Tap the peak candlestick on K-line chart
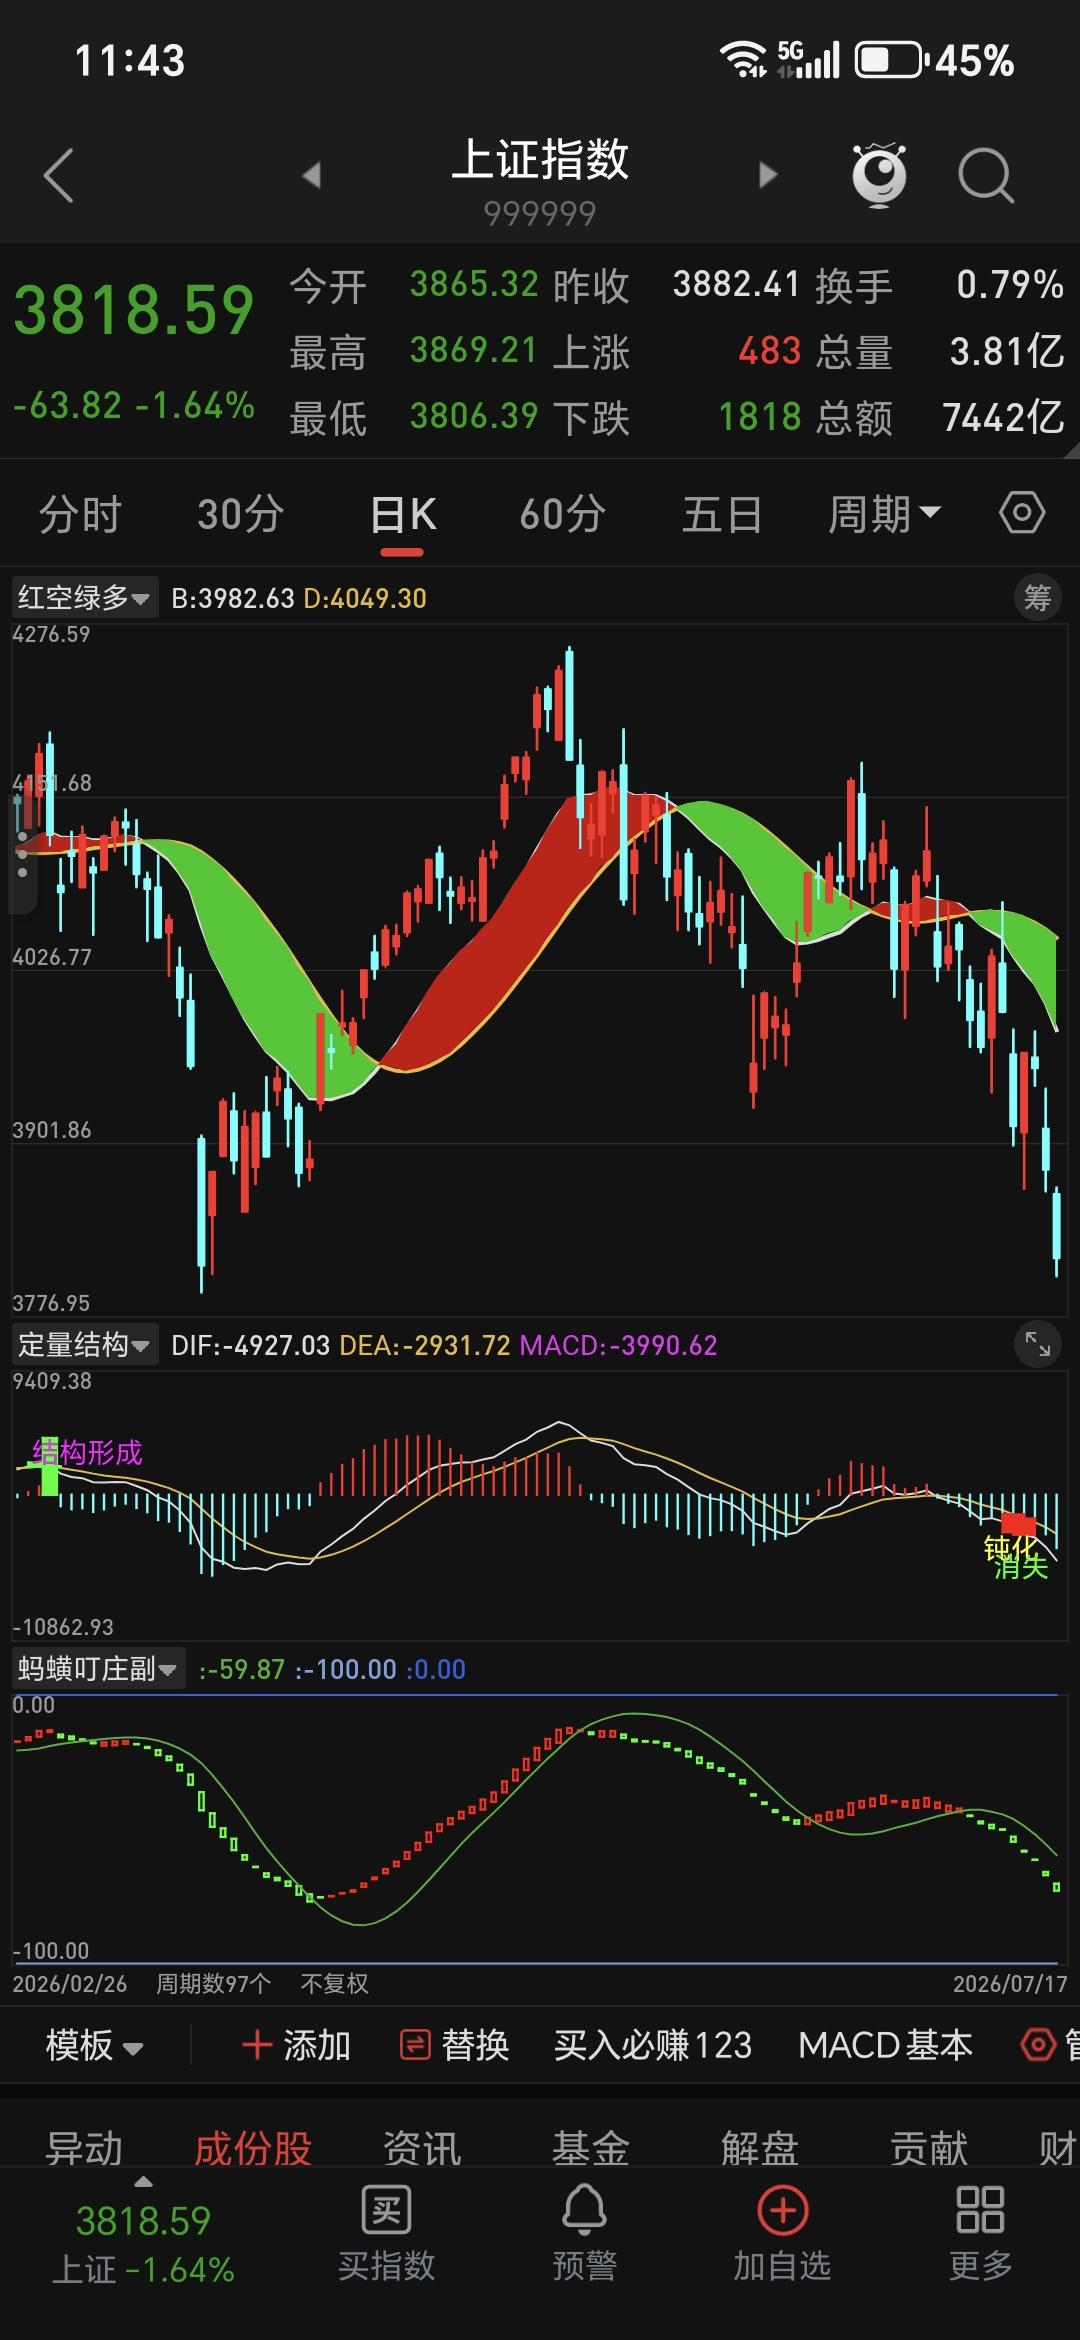1080x2340 pixels. click(570, 705)
